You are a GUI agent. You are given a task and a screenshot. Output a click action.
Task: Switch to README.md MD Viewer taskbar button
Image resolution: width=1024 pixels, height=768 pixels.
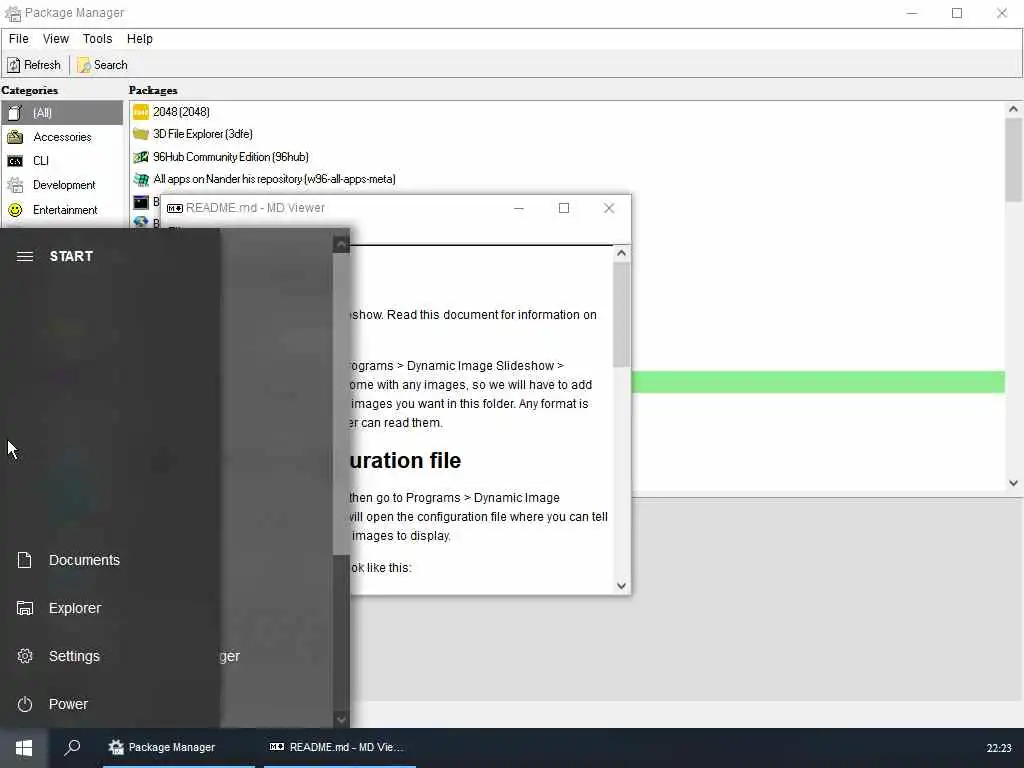pyautogui.click(x=340, y=748)
